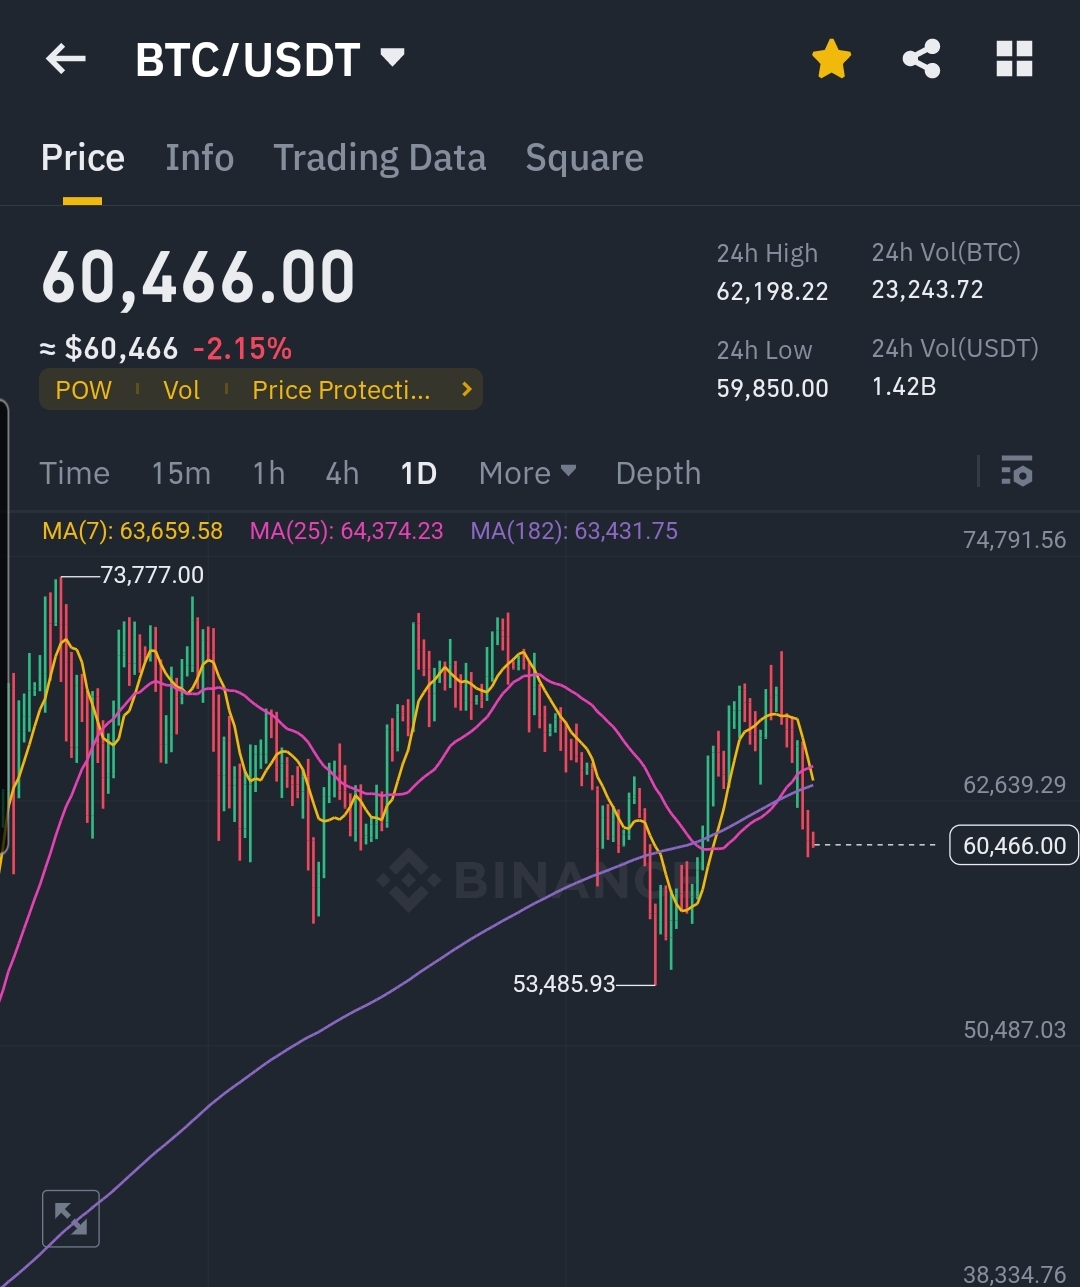Expand the BTC/USDT pair dropdown
The image size is (1080, 1287).
393,57
